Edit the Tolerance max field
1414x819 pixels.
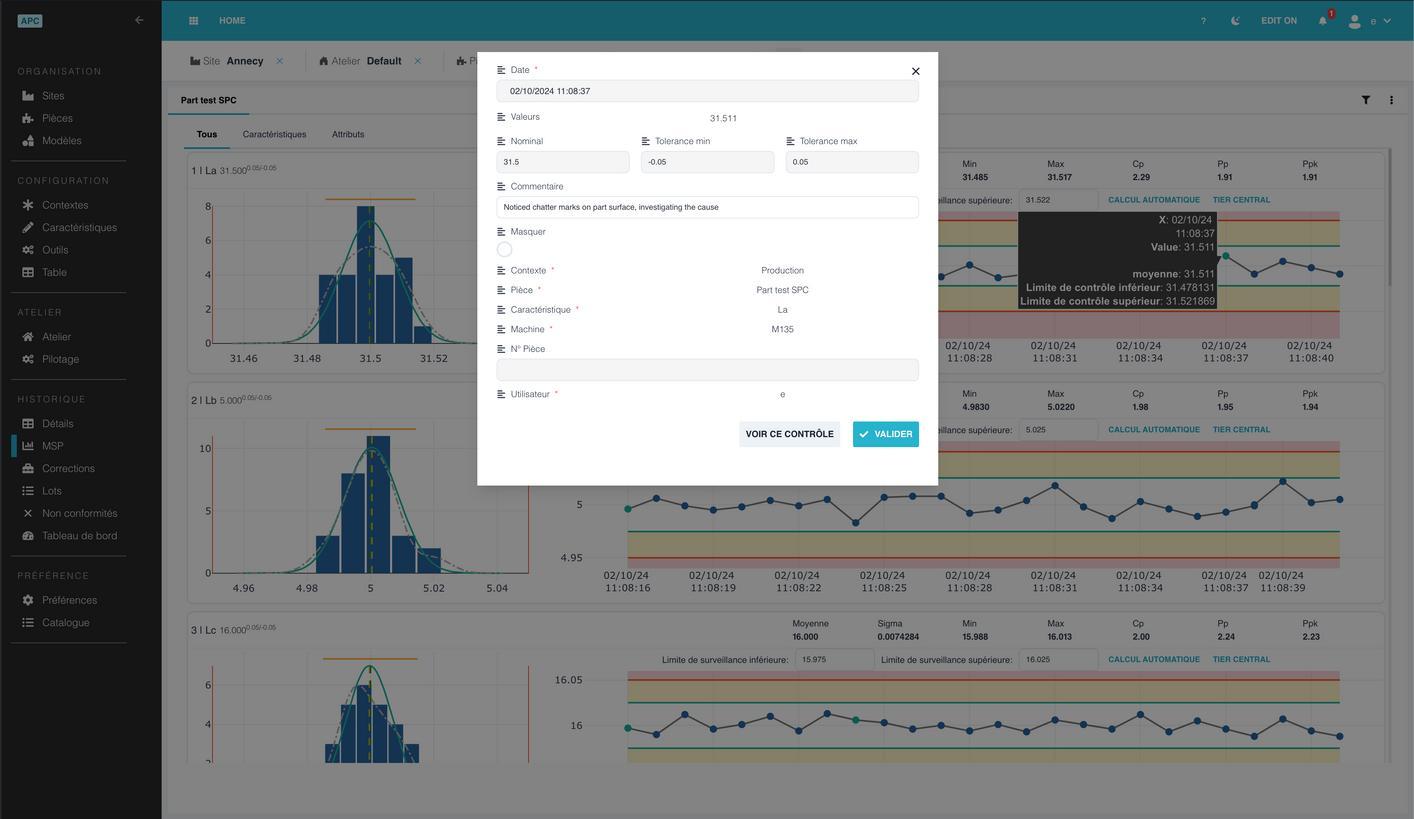(x=852, y=162)
